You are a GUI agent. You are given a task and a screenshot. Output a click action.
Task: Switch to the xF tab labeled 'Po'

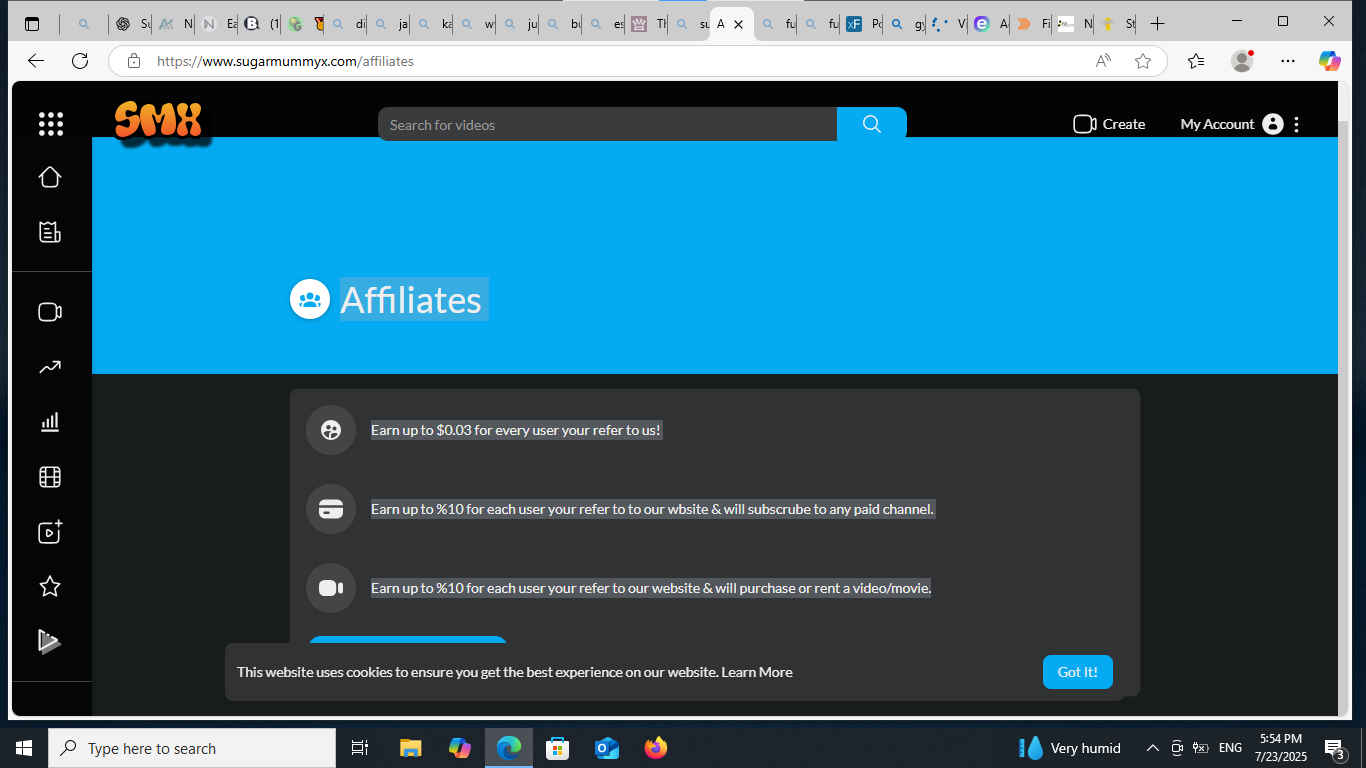(x=863, y=24)
